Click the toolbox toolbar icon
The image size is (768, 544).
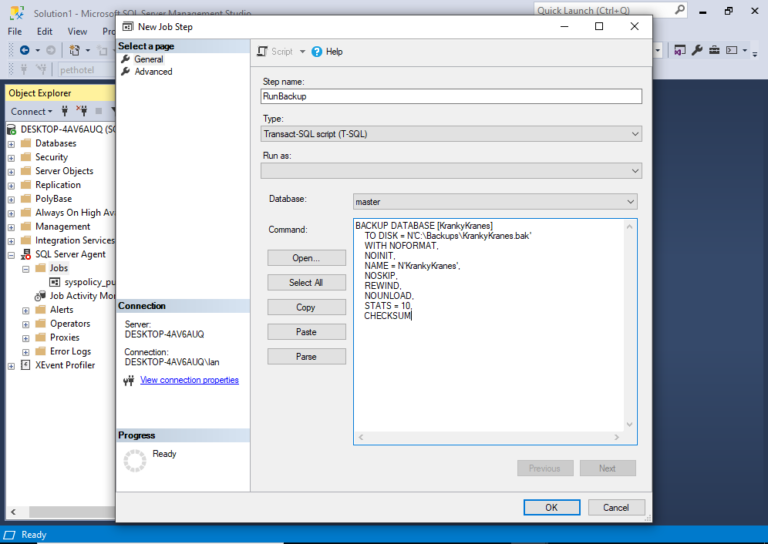(715, 50)
